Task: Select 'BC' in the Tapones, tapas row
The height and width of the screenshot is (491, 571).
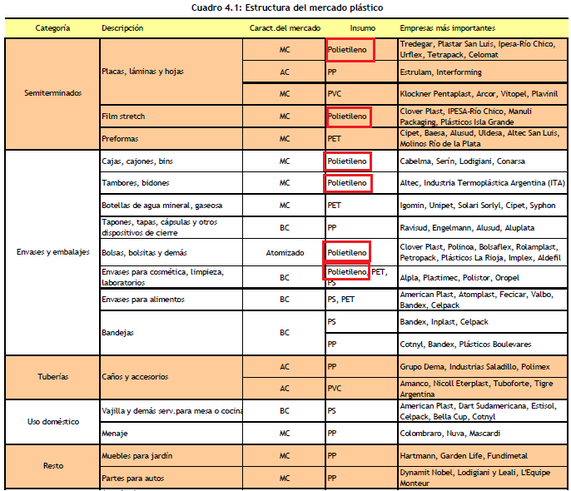Action: (x=285, y=228)
